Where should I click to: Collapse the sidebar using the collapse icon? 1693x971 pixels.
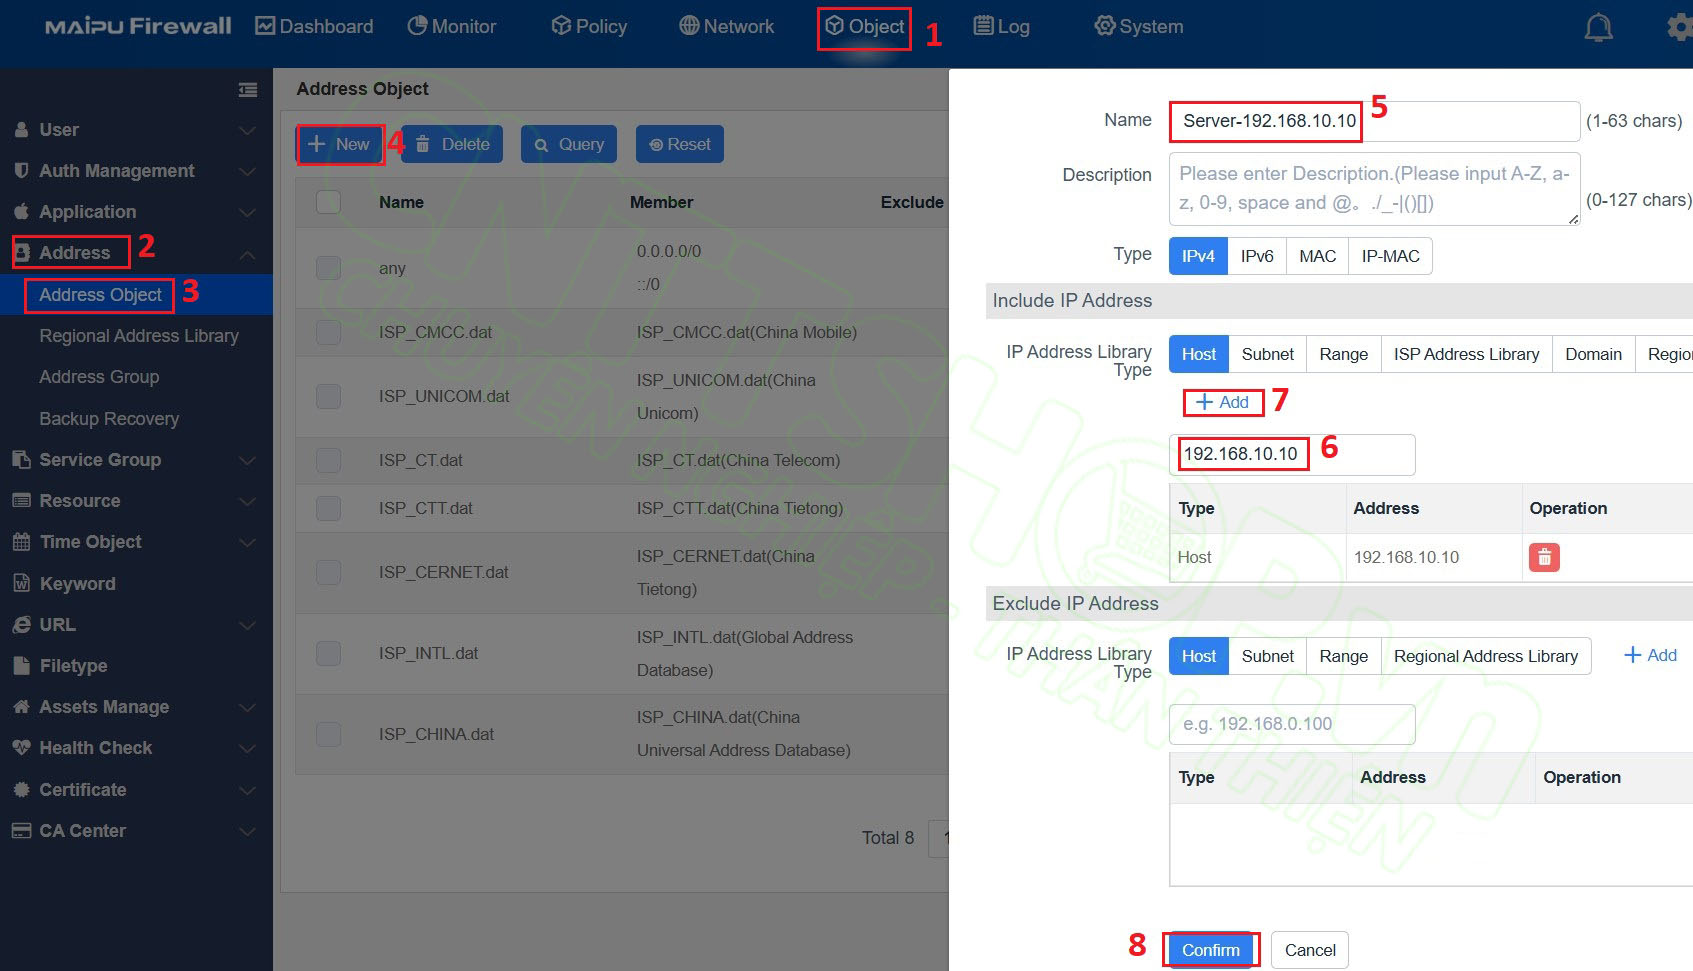(248, 89)
